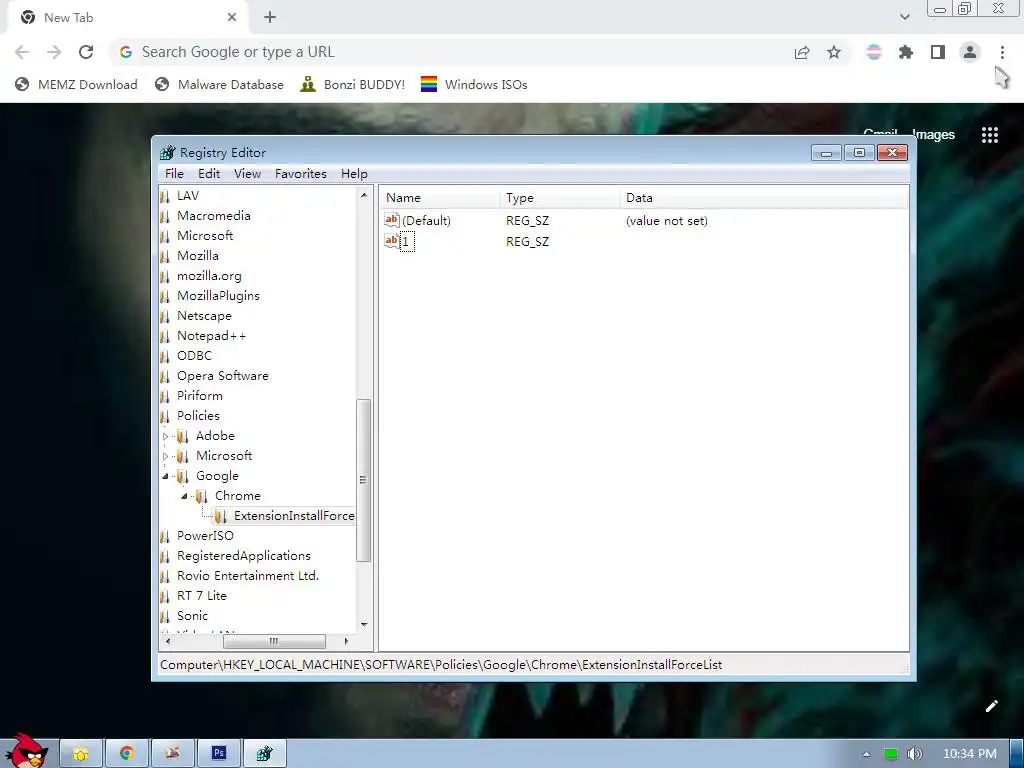Select the registry value named 1
The width and height of the screenshot is (1024, 768).
[406, 242]
